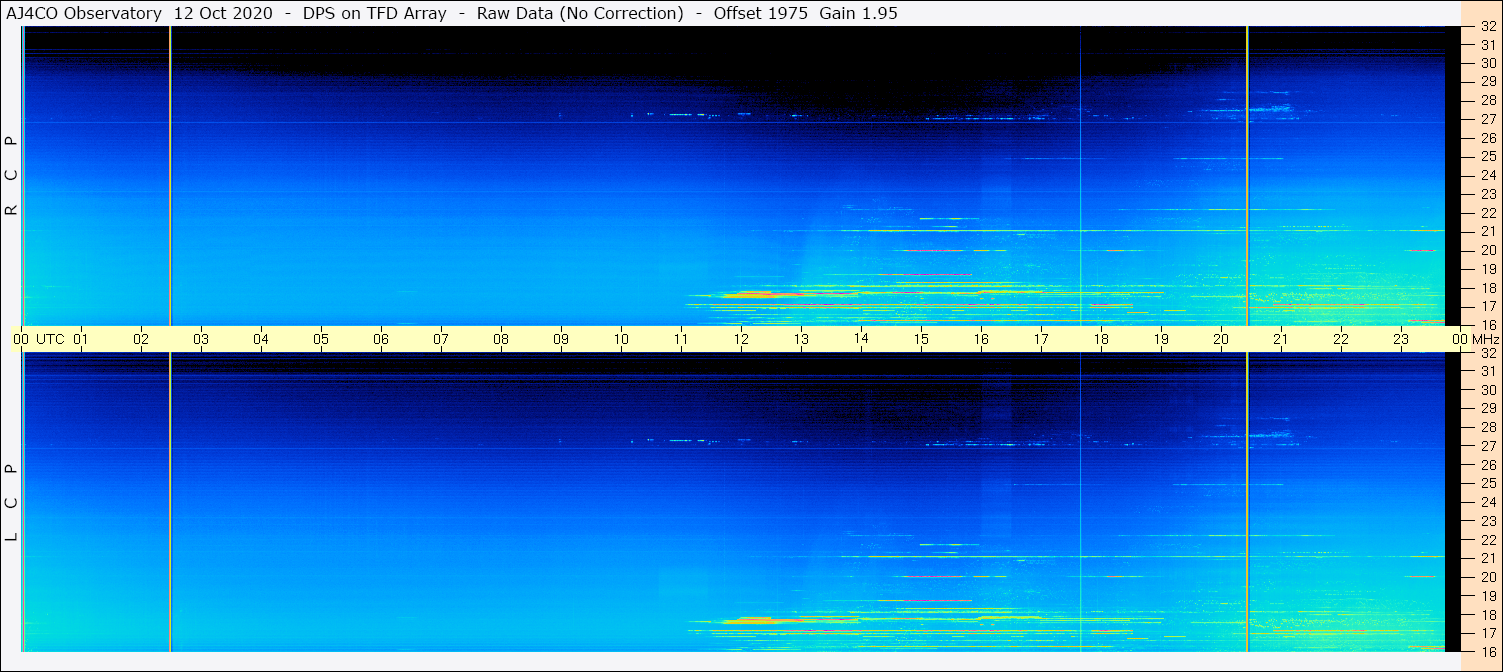
Task: Select the 03 hour label on time axis
Action: [x=201, y=339]
